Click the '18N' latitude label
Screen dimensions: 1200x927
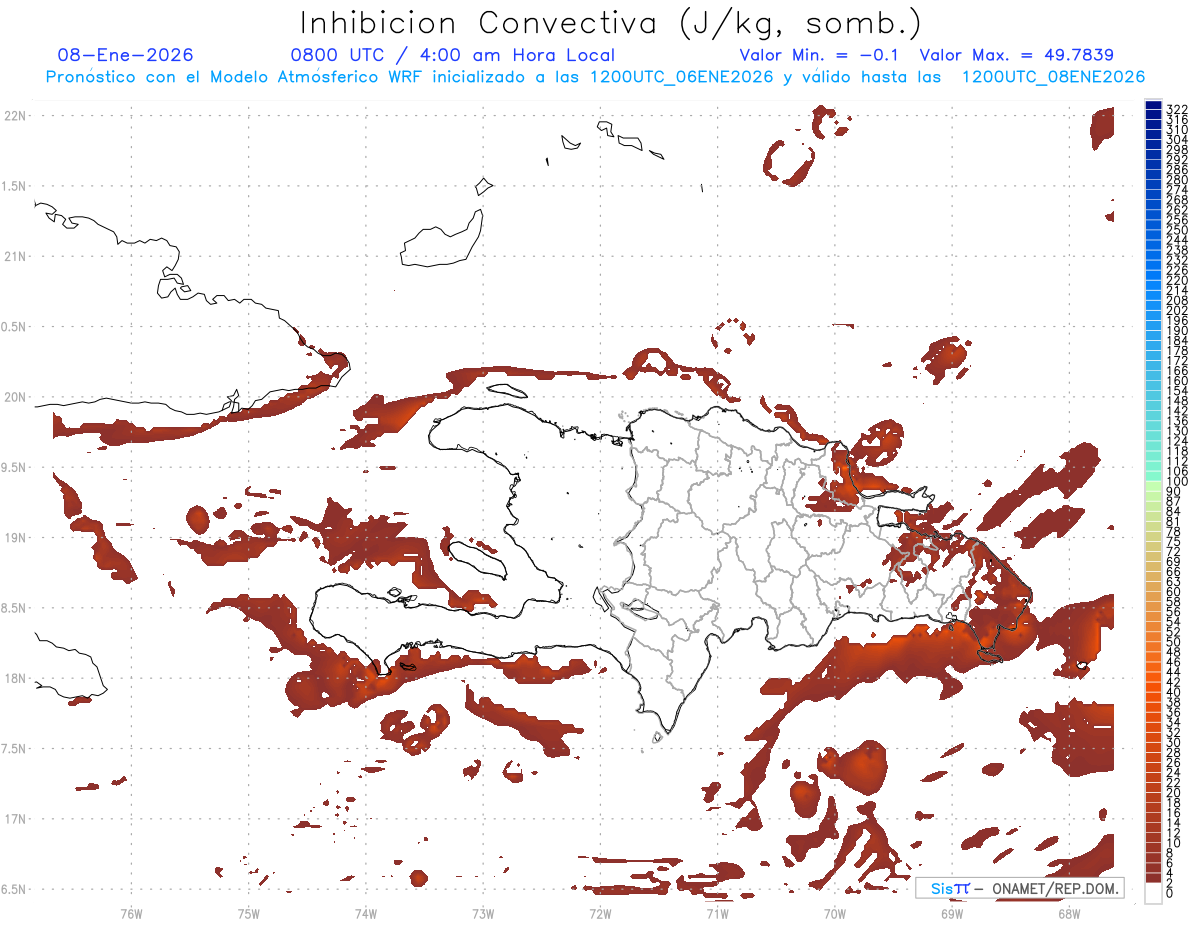pyautogui.click(x=16, y=679)
